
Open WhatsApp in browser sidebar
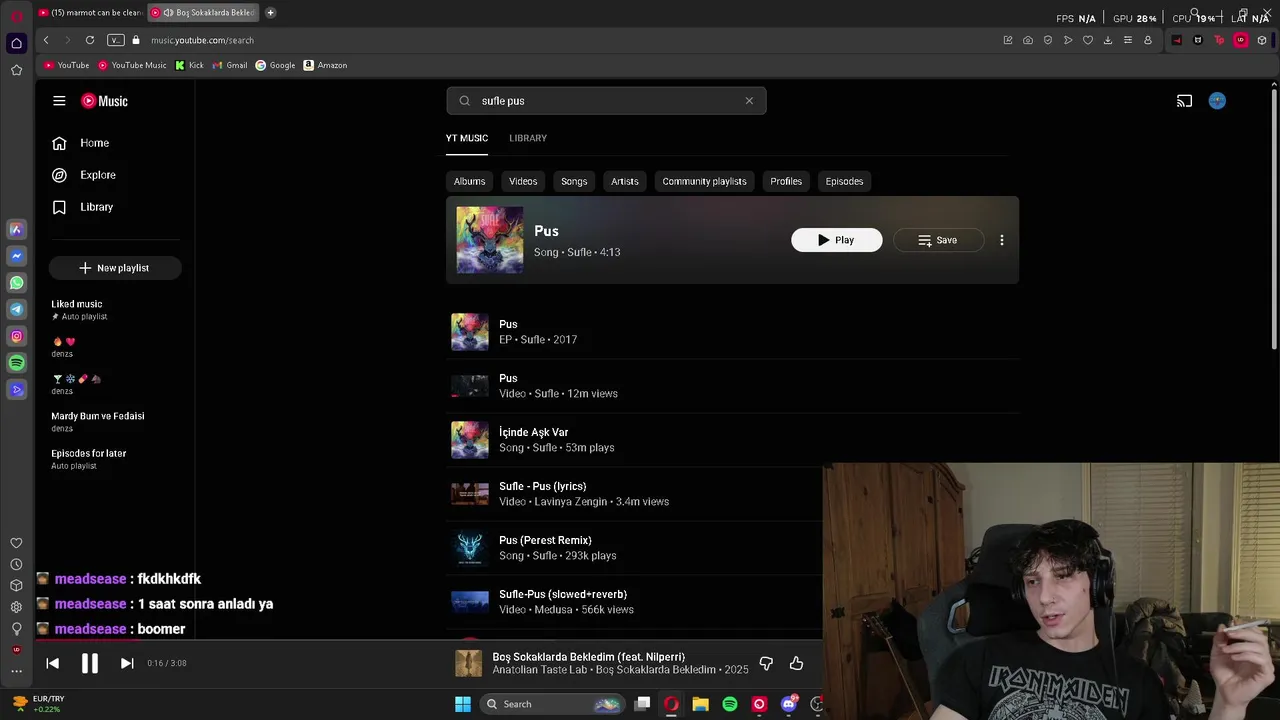[16, 283]
